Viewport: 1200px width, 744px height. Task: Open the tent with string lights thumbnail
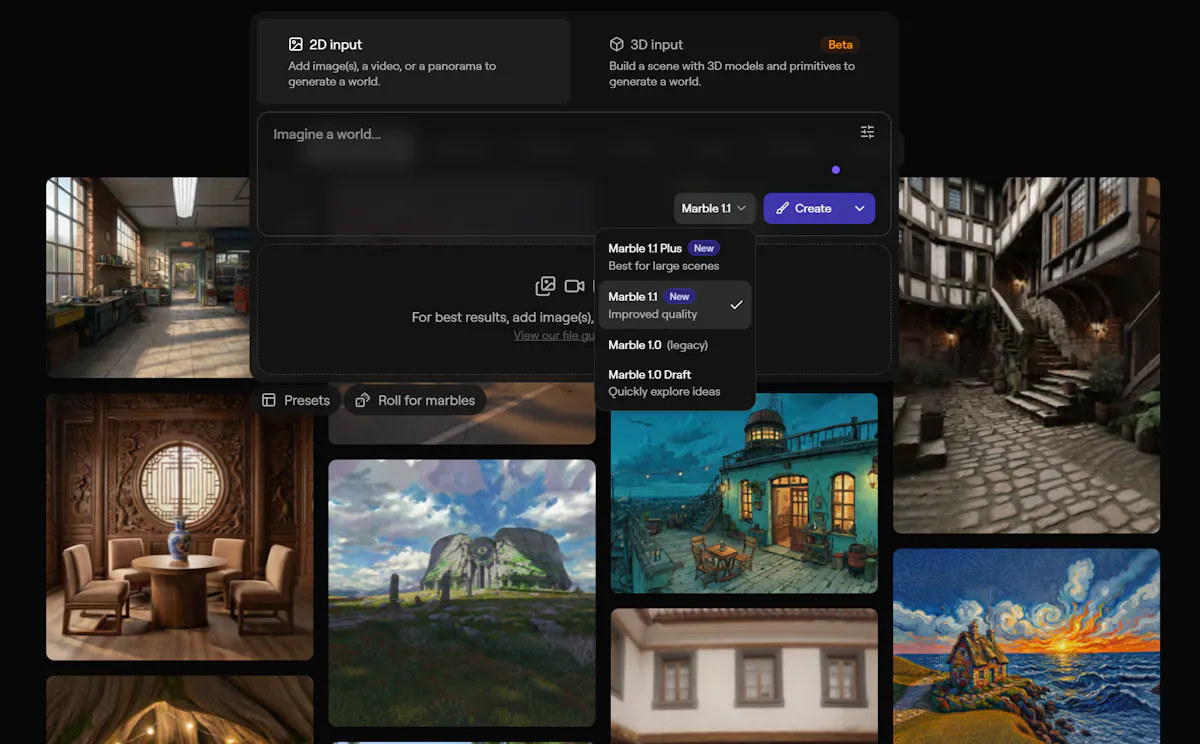click(180, 710)
